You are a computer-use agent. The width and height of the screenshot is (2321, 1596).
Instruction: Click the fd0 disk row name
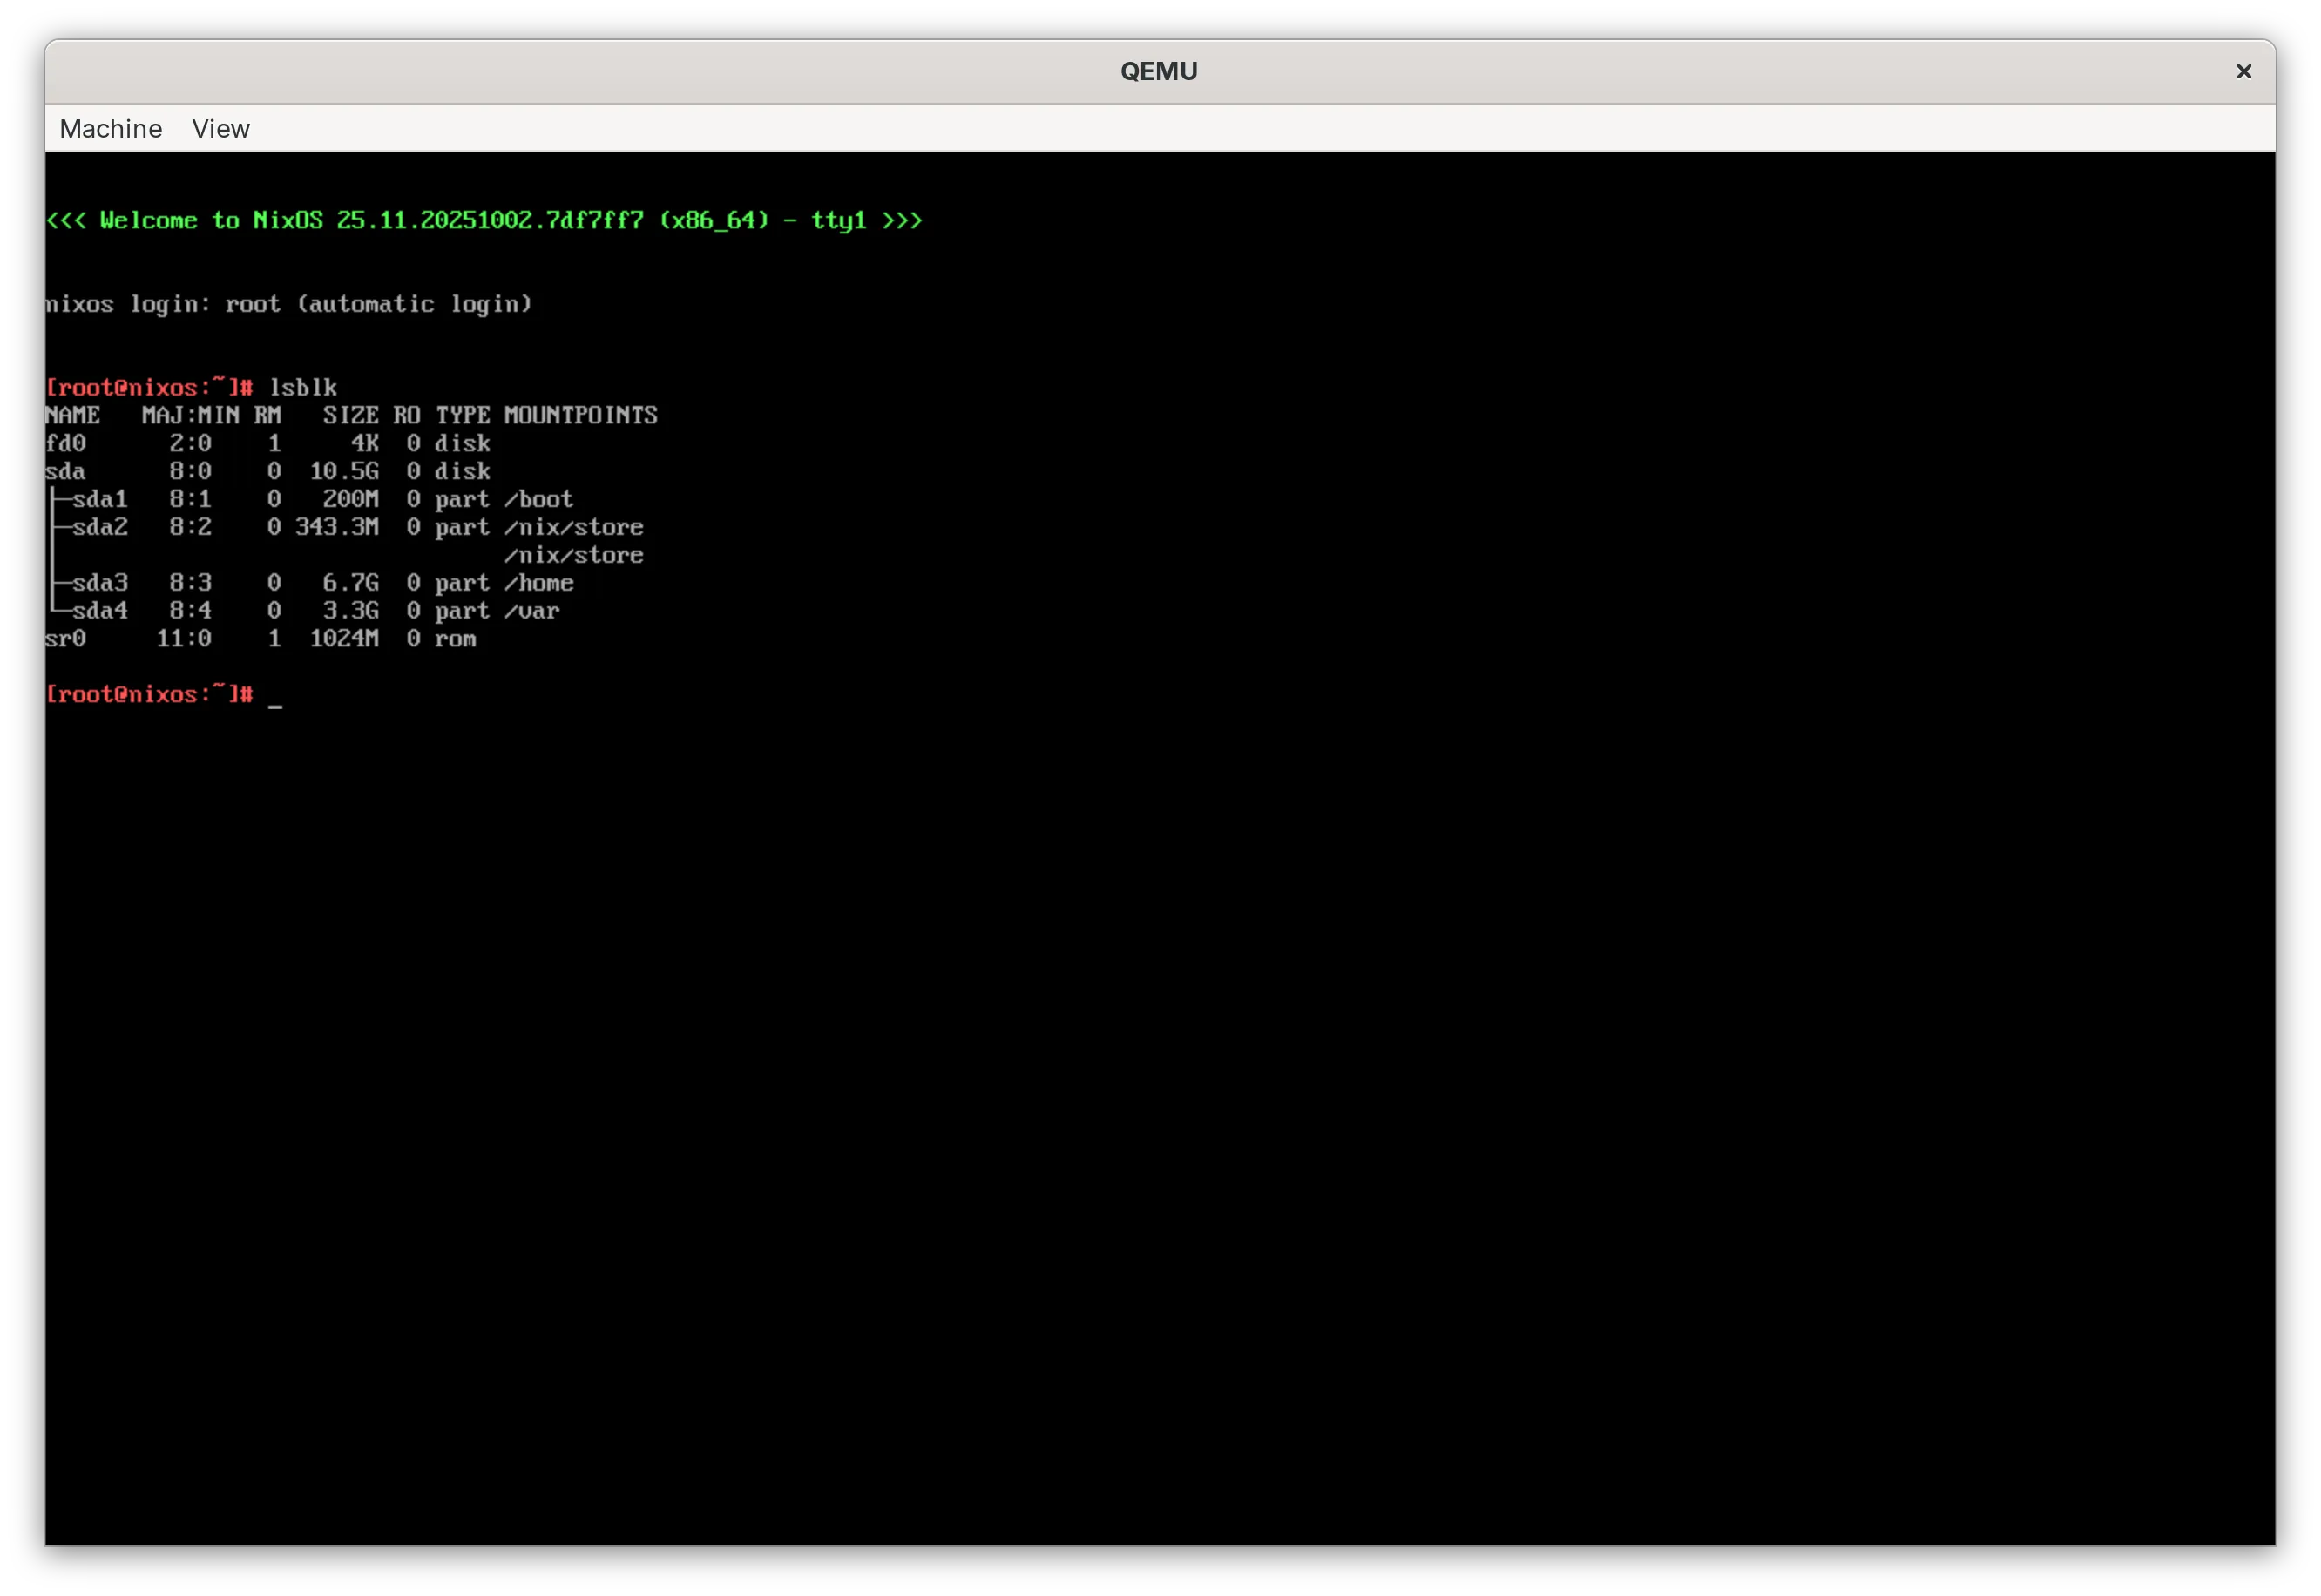click(x=66, y=443)
